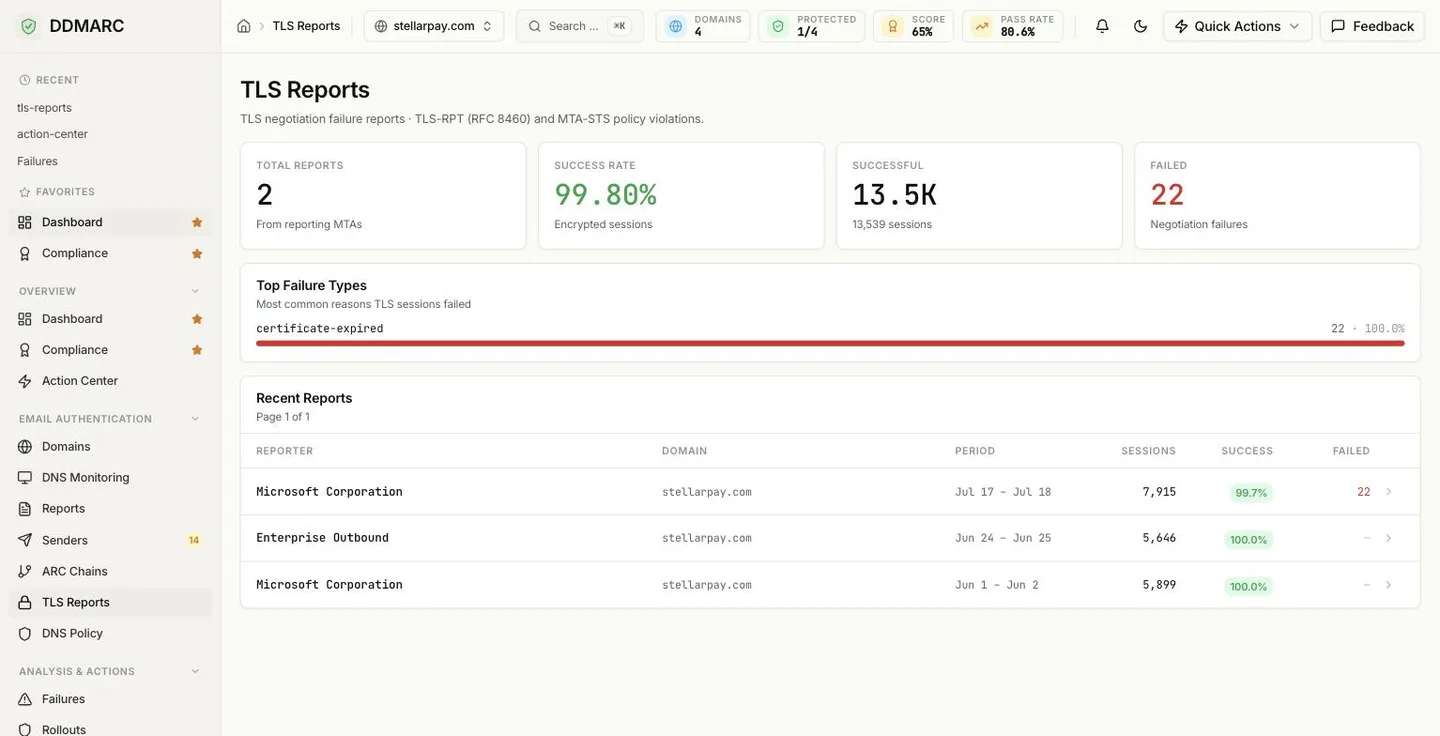The width and height of the screenshot is (1440, 736).
Task: Click DNS Monitoring monitor icon
Action: [x=25, y=478]
